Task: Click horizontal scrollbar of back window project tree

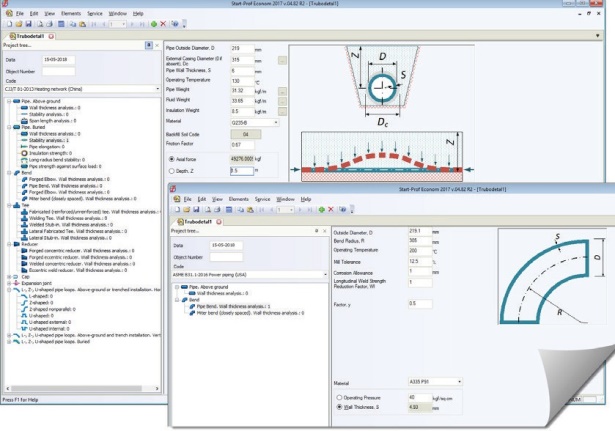Action: [76, 389]
